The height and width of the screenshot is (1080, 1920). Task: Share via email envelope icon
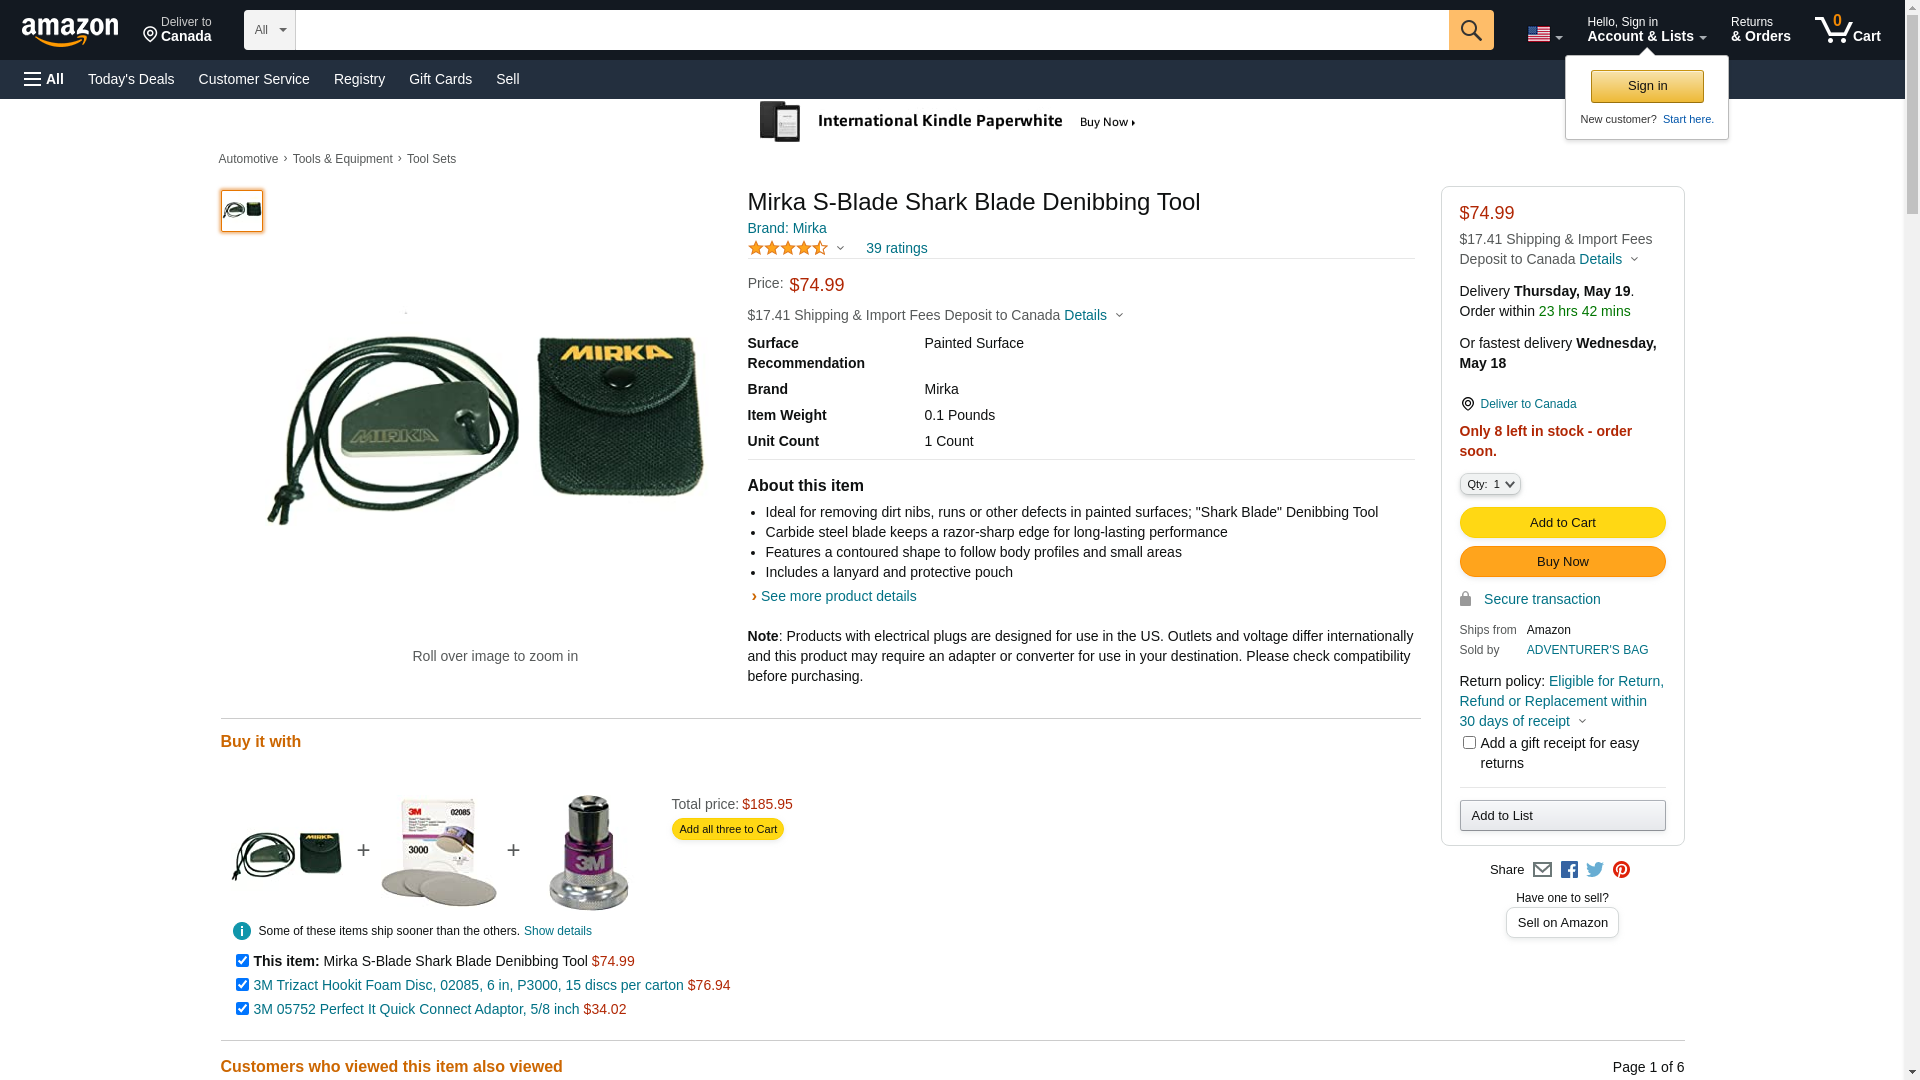(x=1542, y=870)
